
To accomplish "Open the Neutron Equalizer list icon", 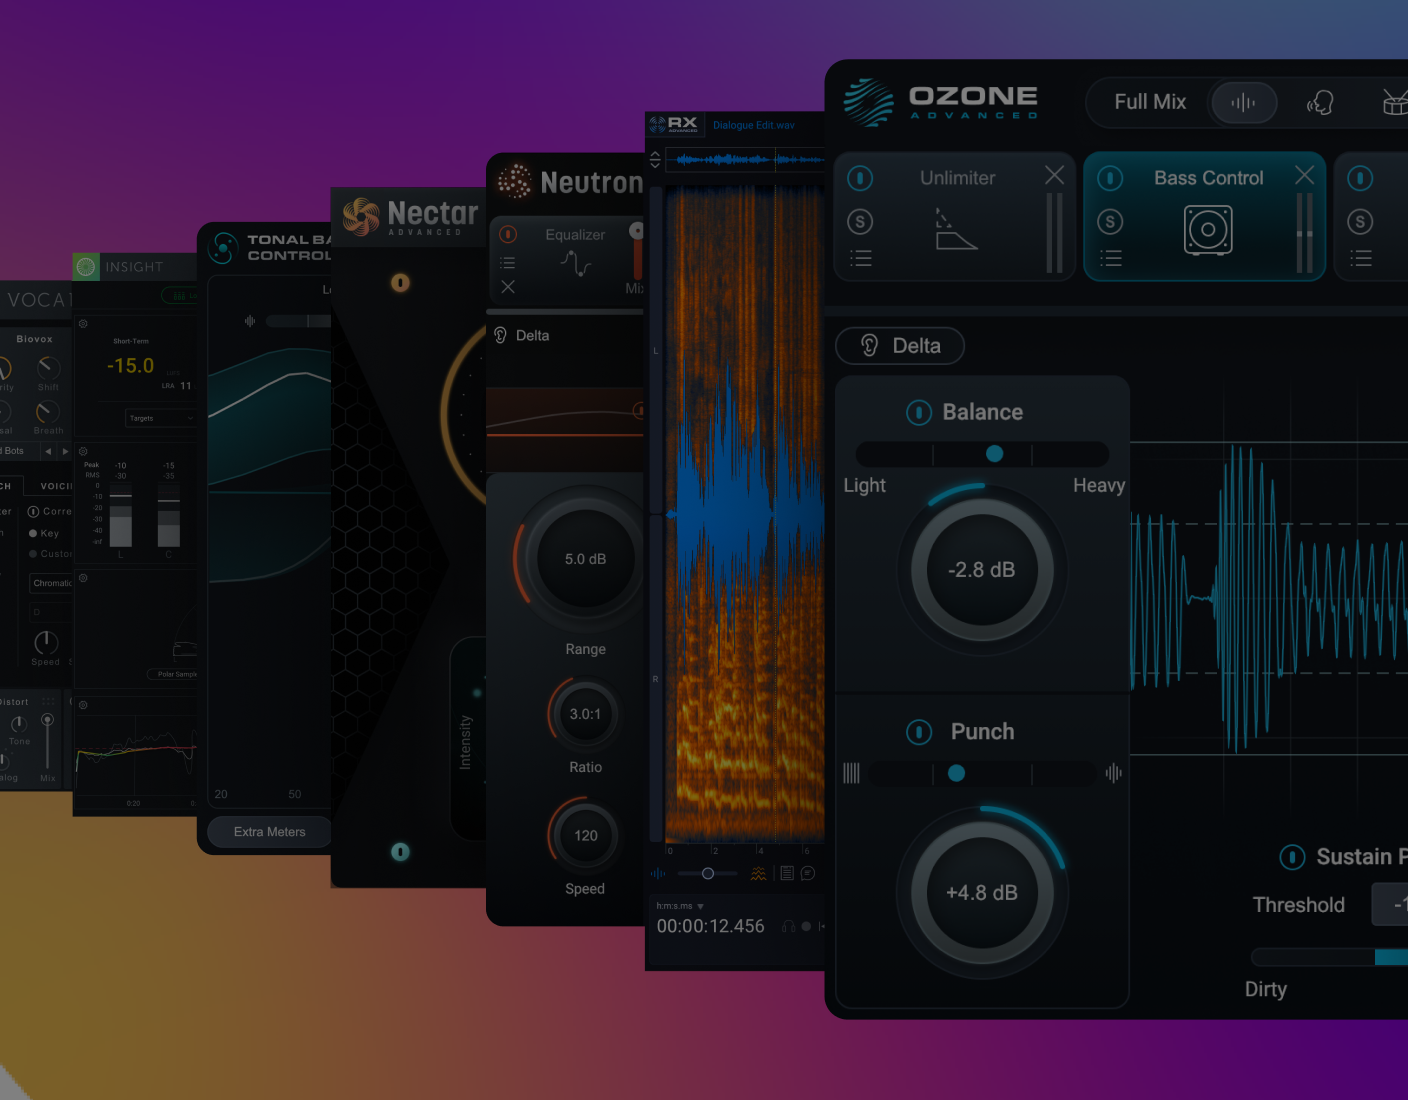I will (508, 263).
